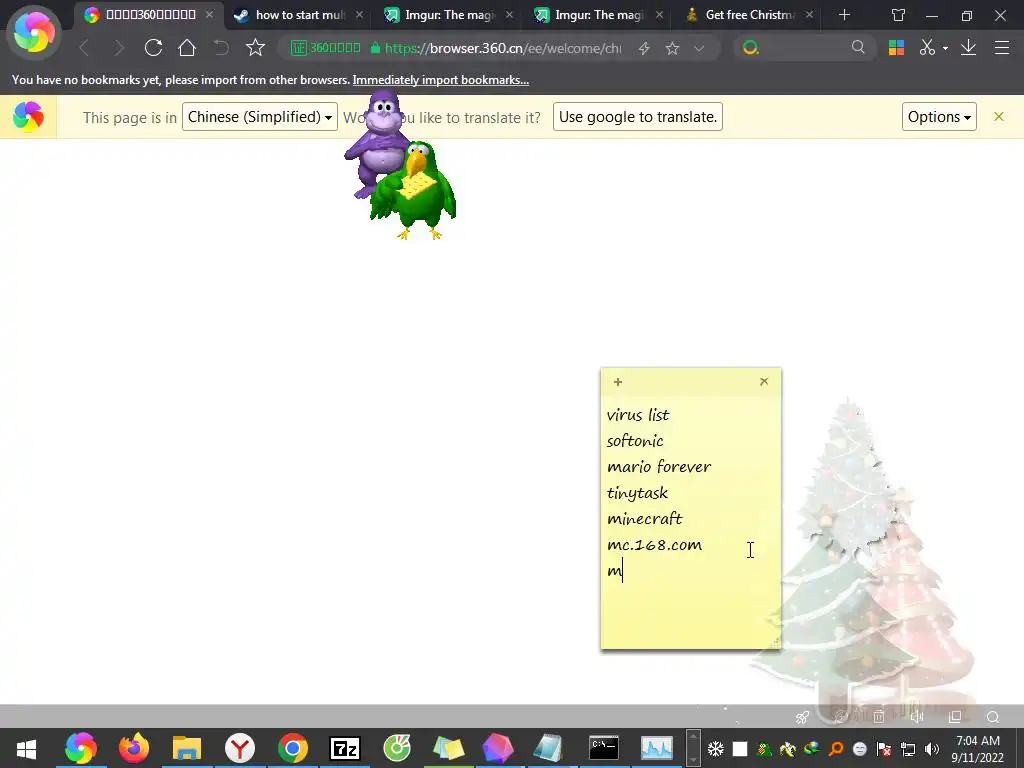
Task: Click the t-shirt skin icon in title bar
Action: coord(899,15)
